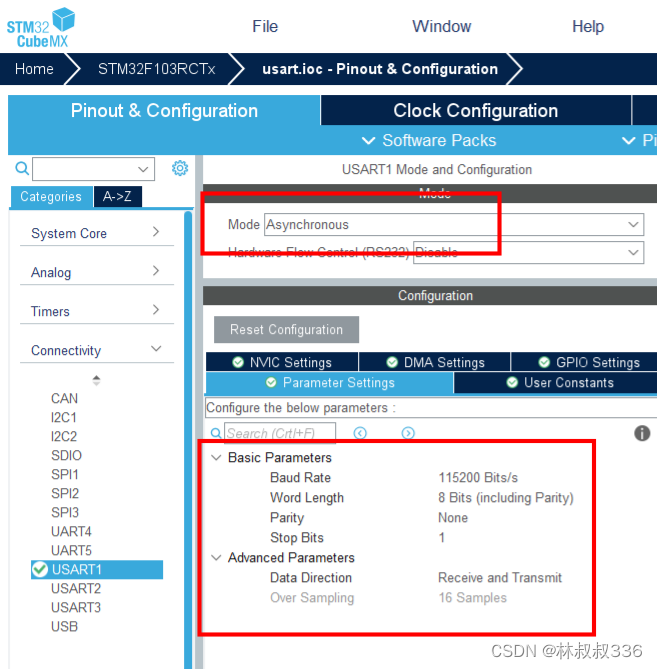Expand the Analog category

click(97, 272)
